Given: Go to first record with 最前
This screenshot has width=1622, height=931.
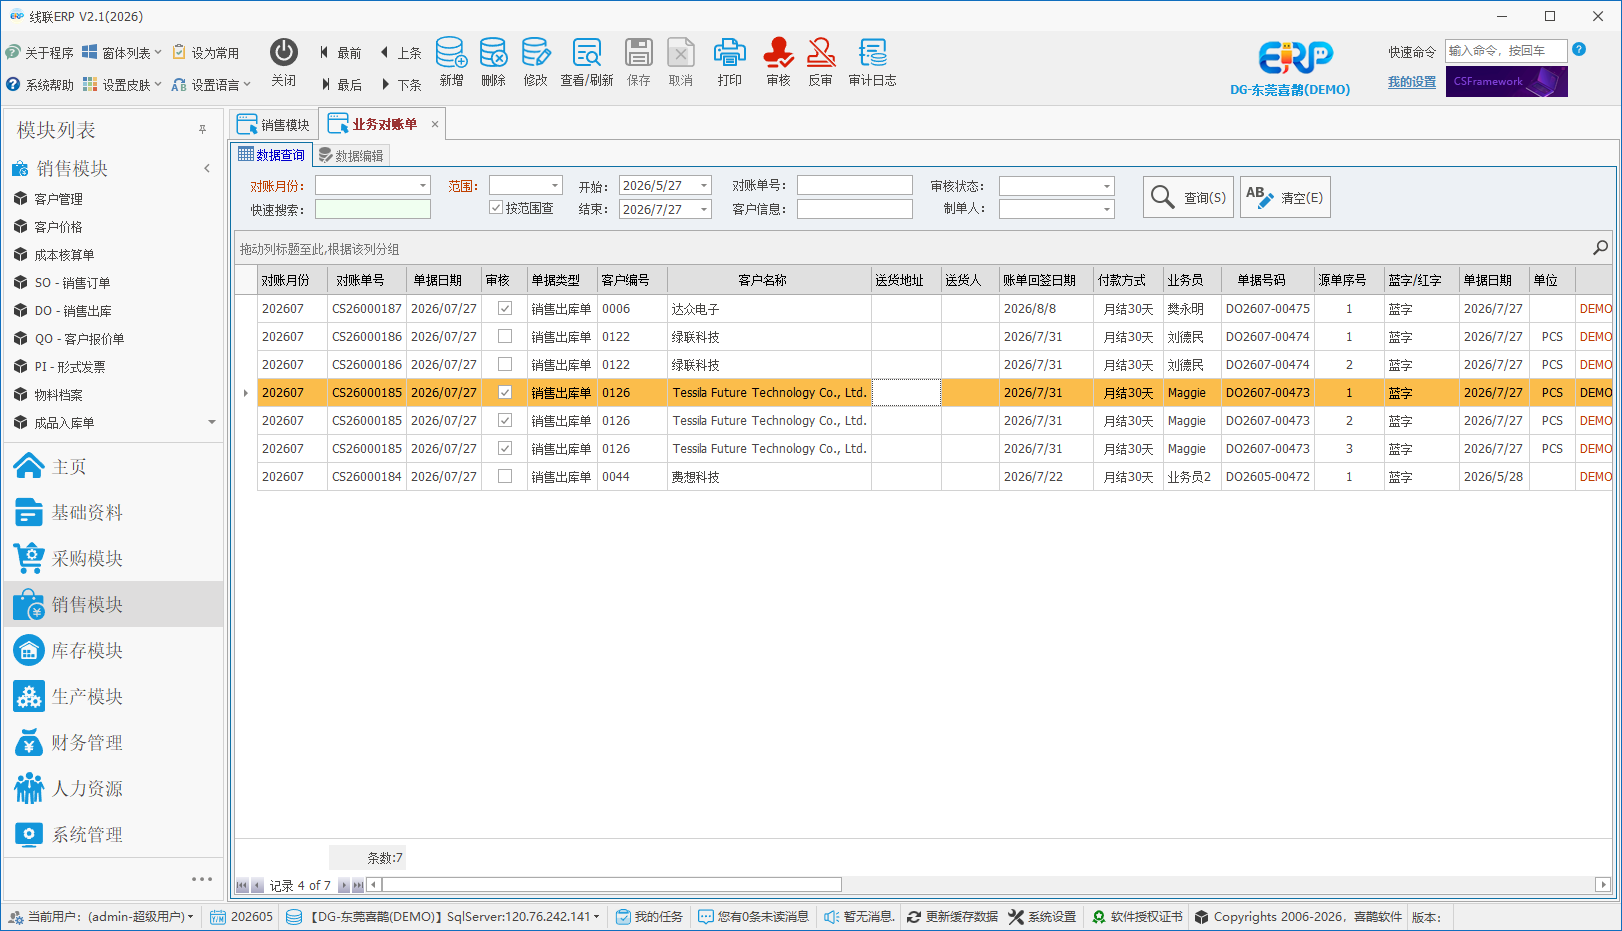Looking at the screenshot, I should 340,53.
